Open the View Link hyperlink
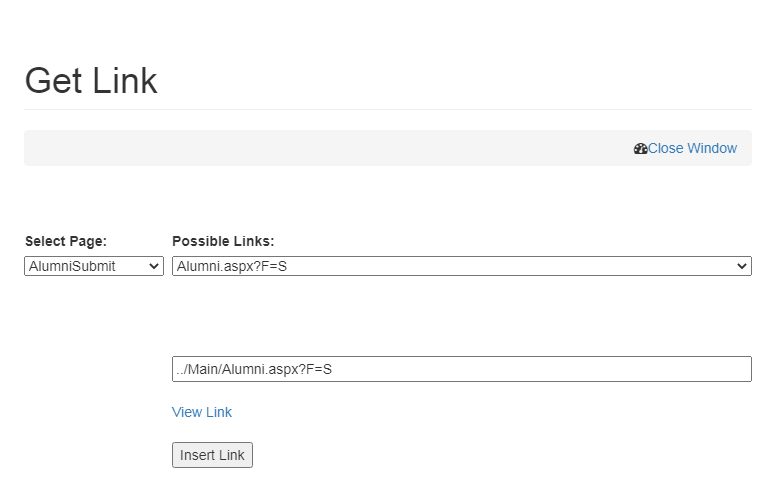Screen dimensions: 775x495 [202, 412]
